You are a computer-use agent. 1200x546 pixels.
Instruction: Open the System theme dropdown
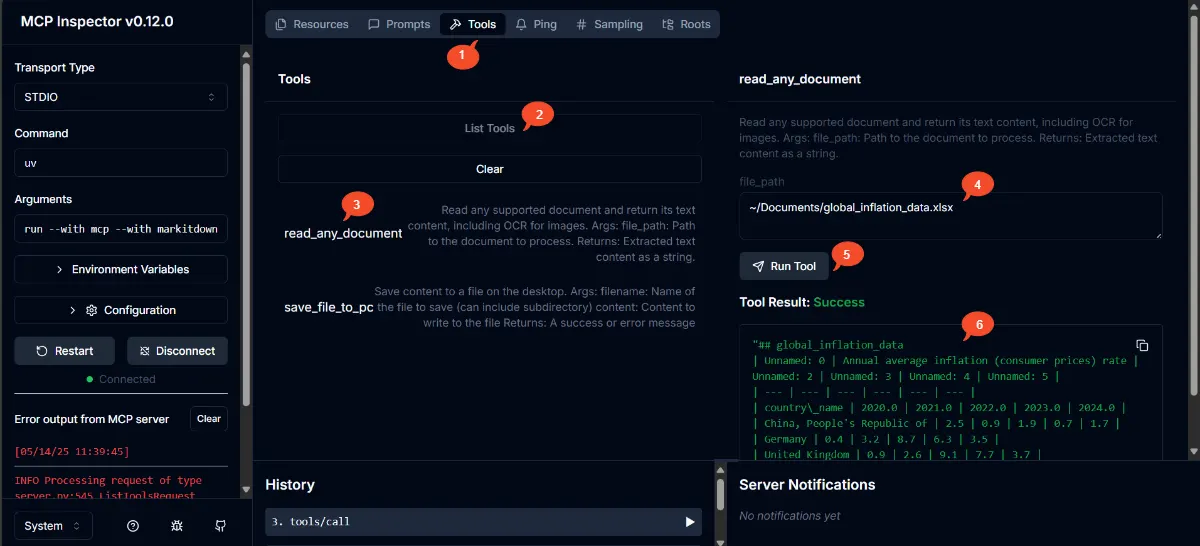pos(53,526)
